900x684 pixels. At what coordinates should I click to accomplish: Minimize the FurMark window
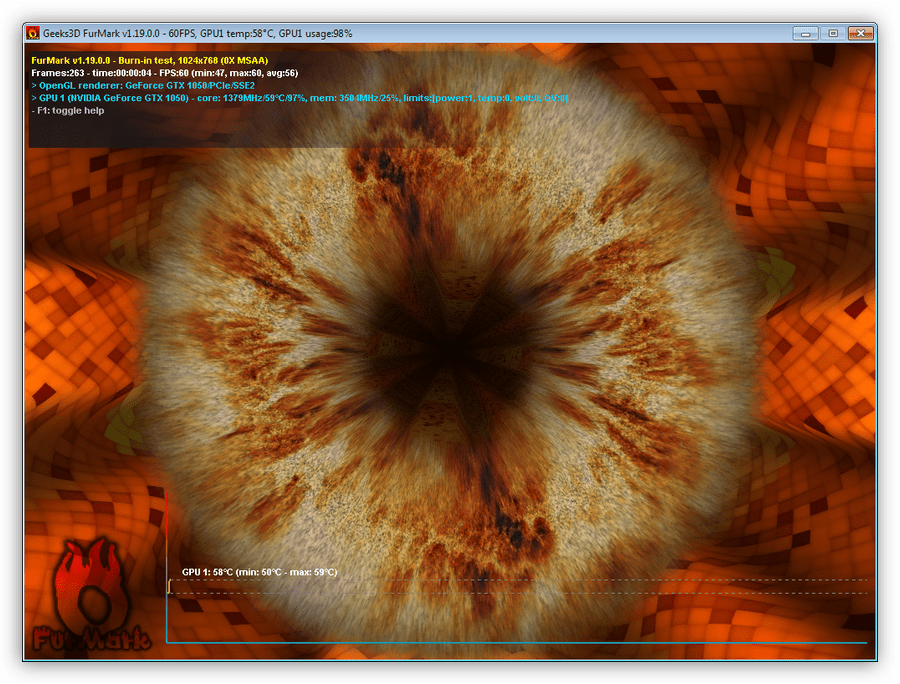pyautogui.click(x=806, y=33)
